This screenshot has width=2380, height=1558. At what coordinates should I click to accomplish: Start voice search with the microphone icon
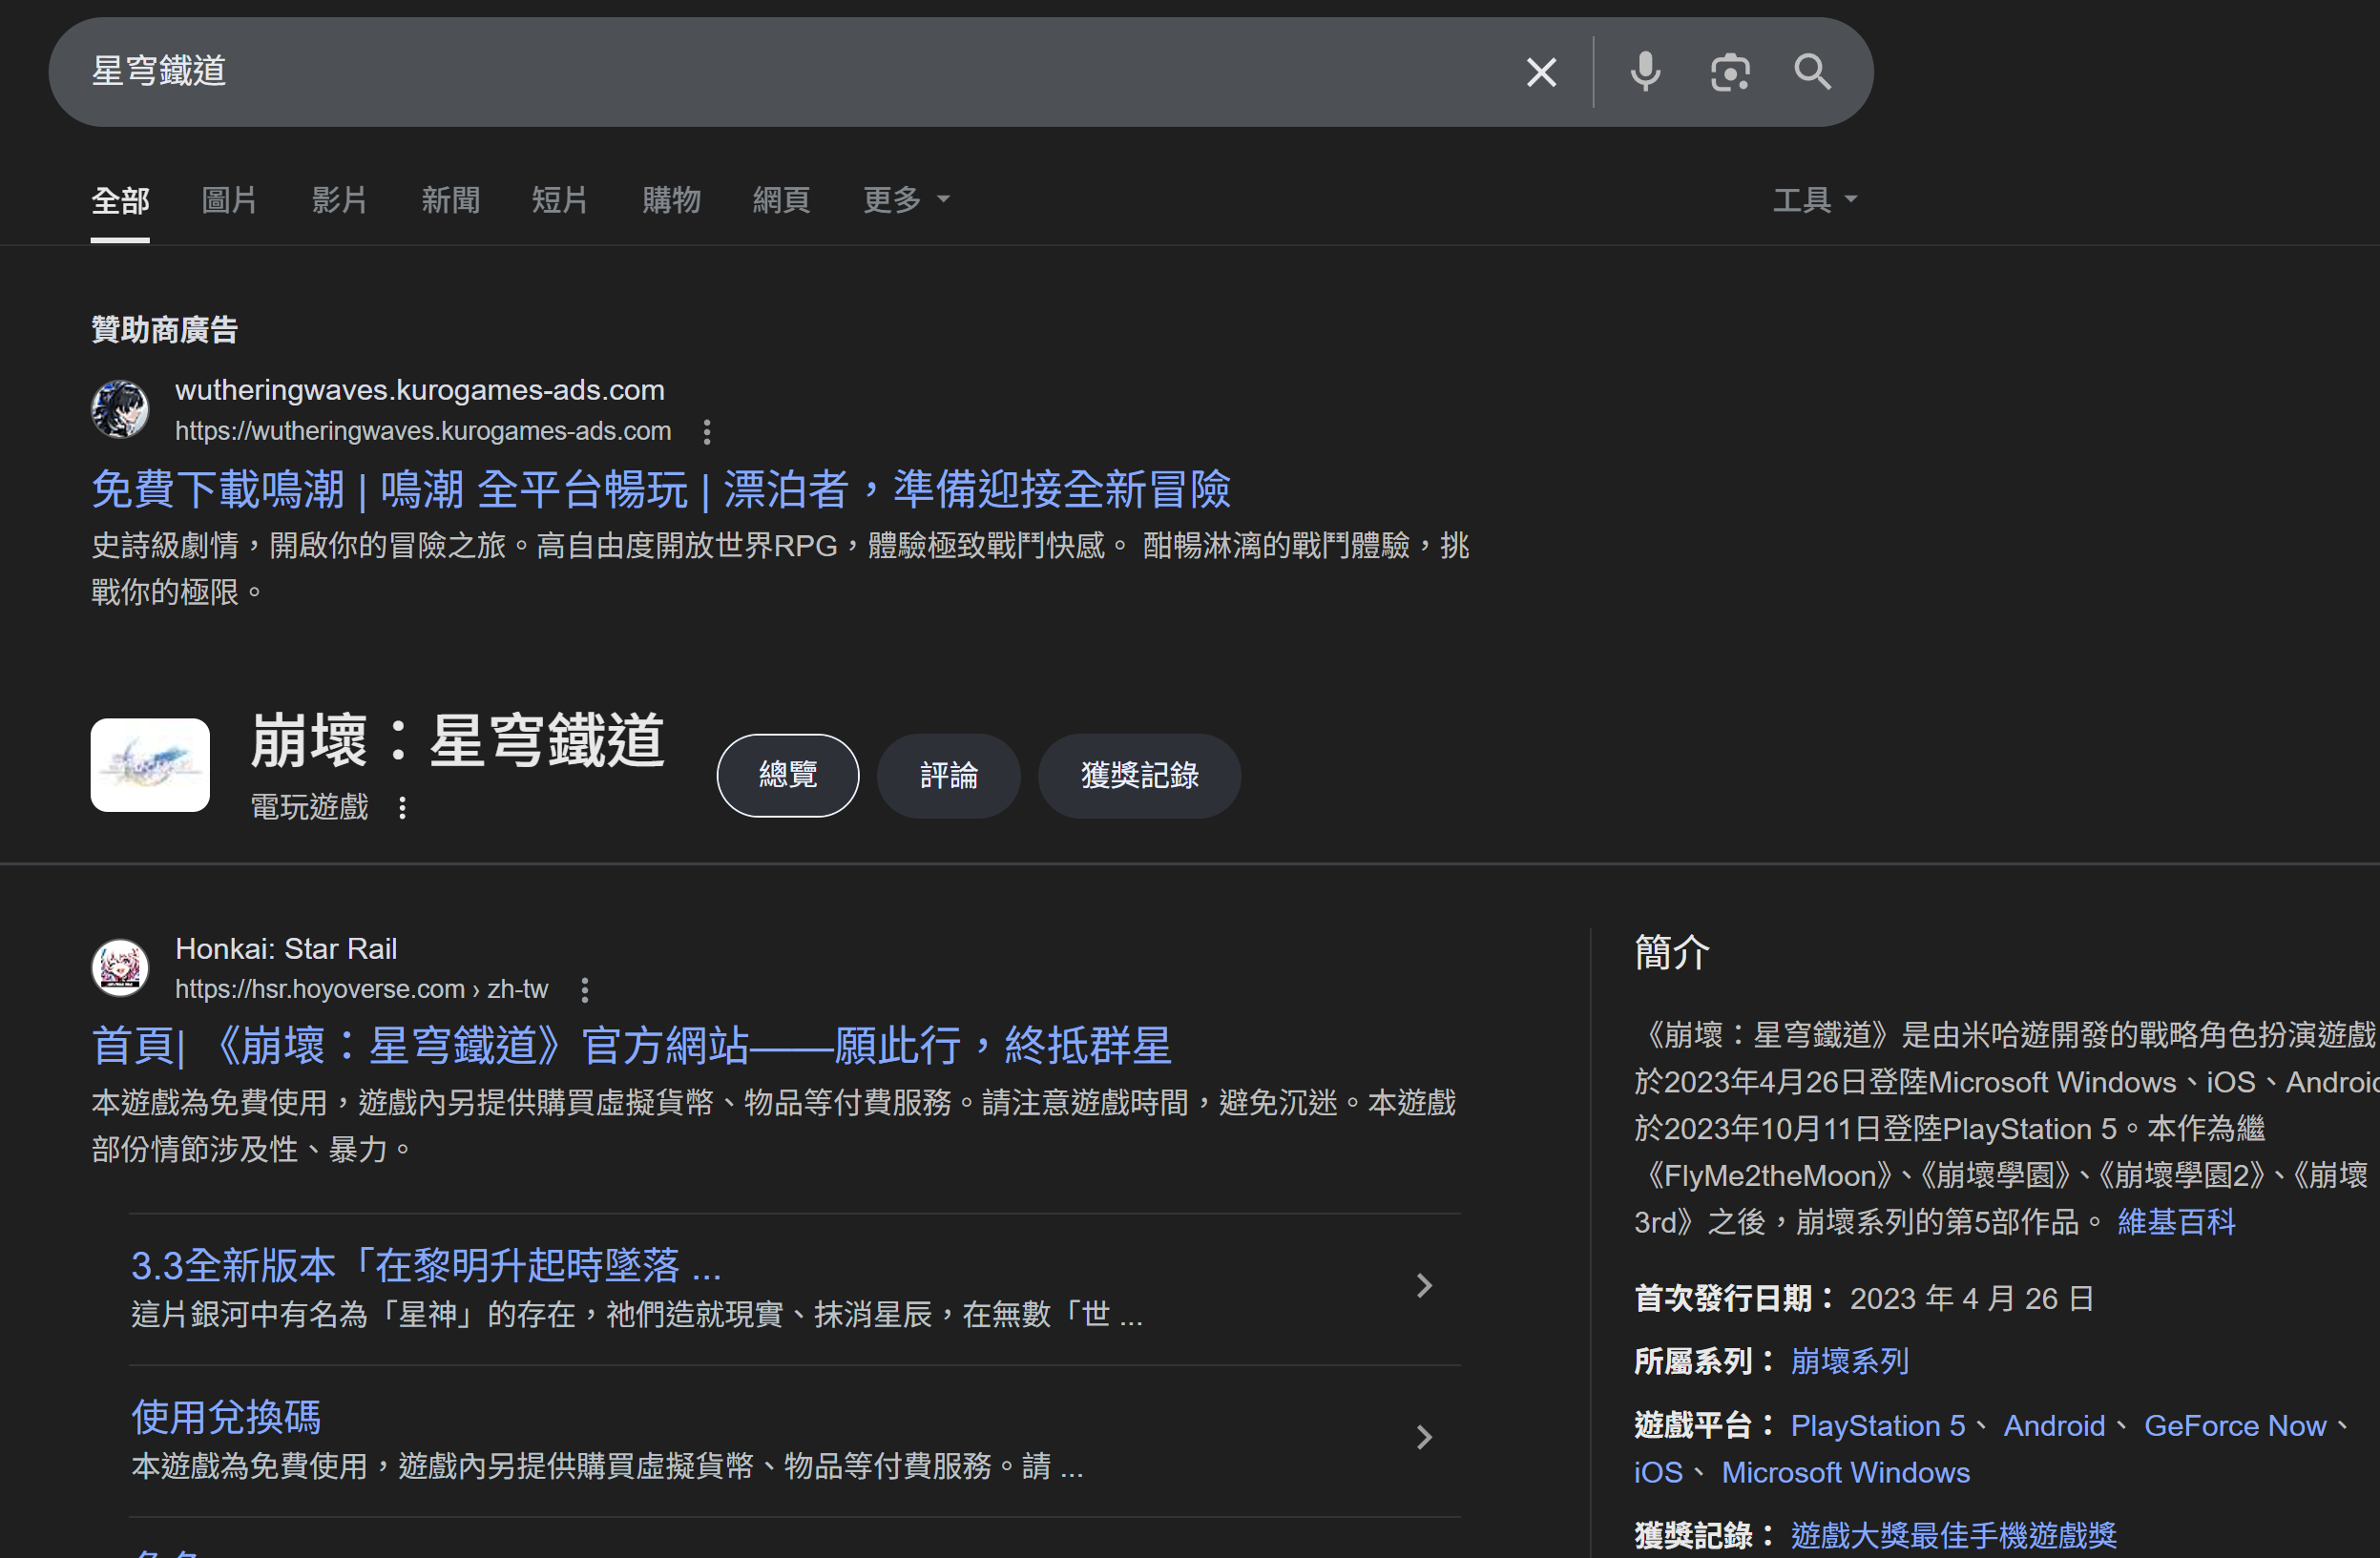tap(1645, 72)
